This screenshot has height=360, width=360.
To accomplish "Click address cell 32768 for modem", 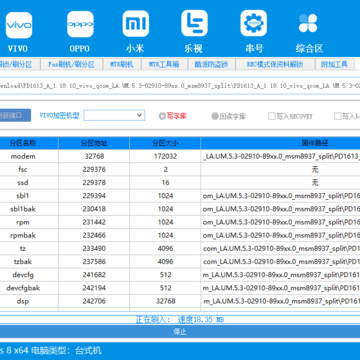I will point(94,156).
